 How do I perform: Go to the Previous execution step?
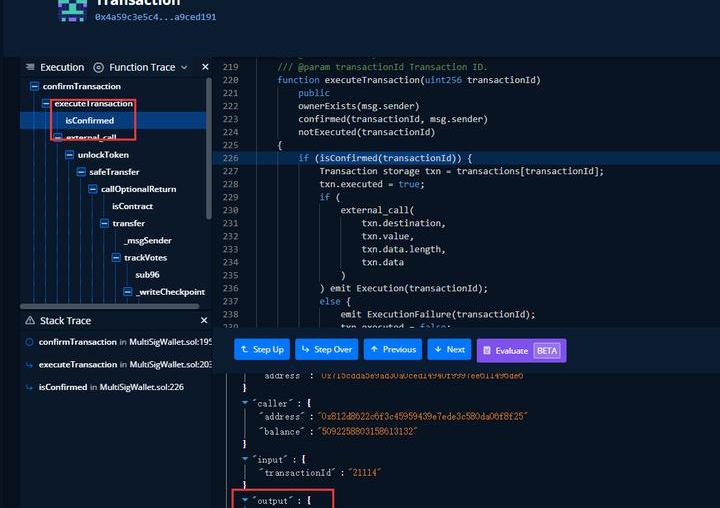[392, 350]
